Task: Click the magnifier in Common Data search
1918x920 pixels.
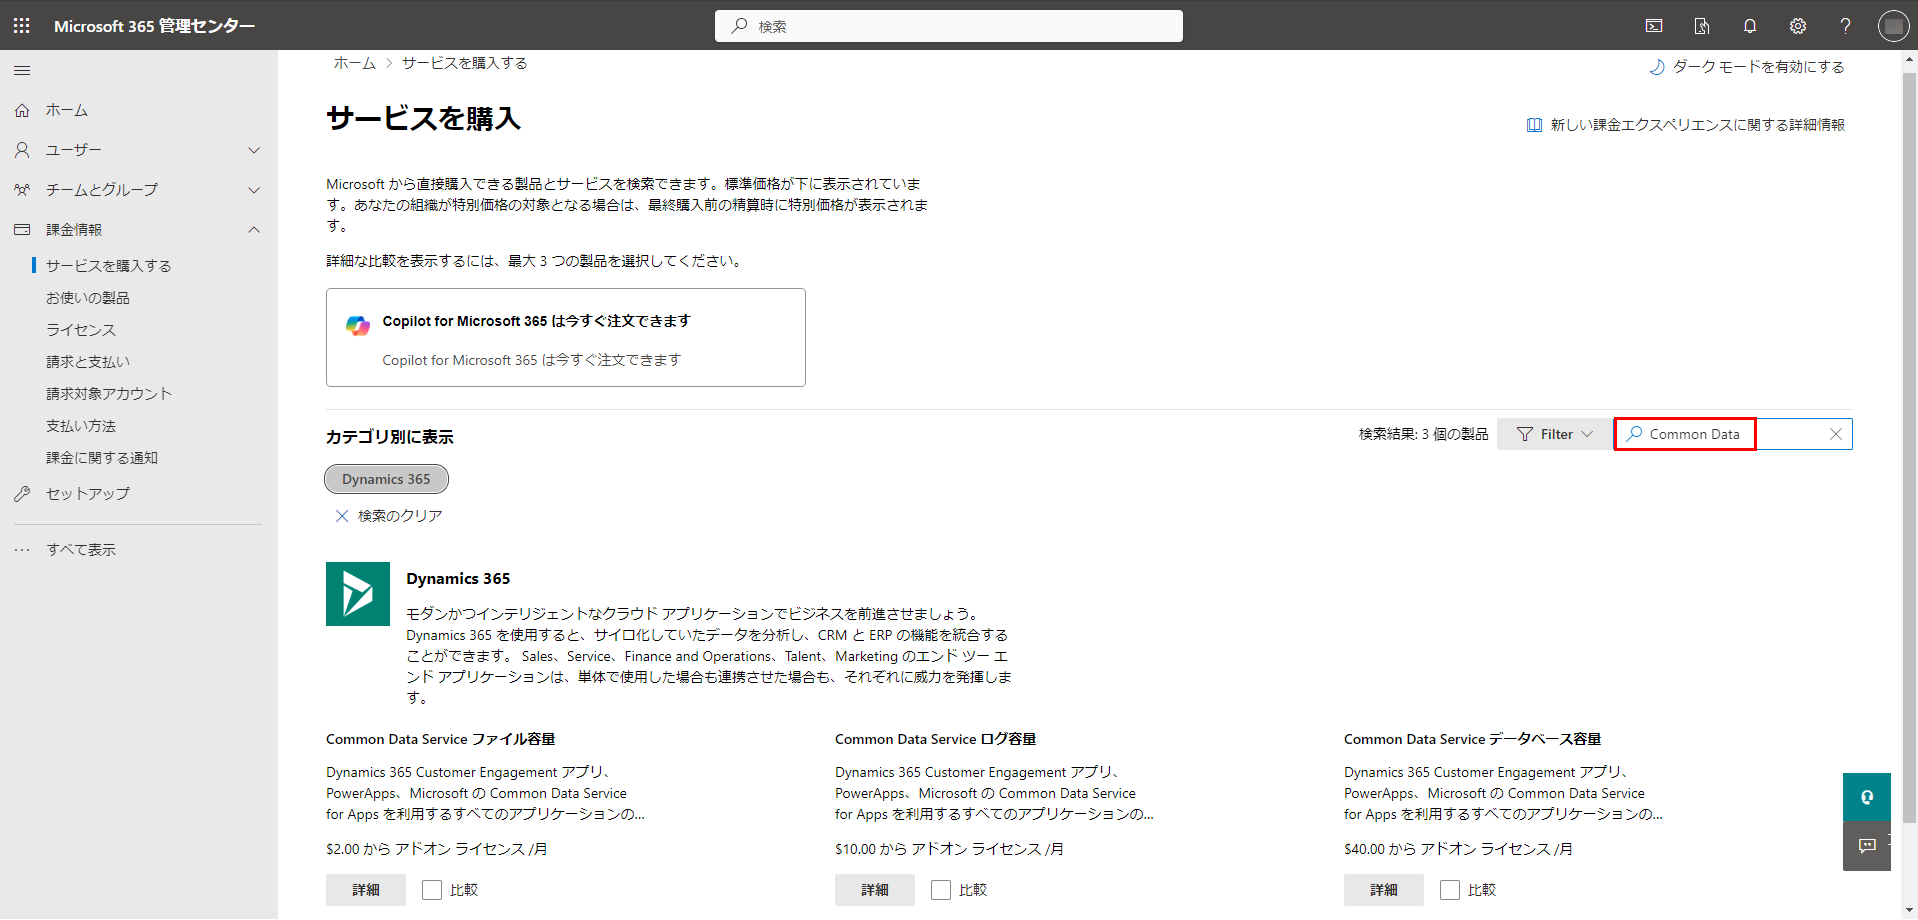Action: click(x=1634, y=434)
